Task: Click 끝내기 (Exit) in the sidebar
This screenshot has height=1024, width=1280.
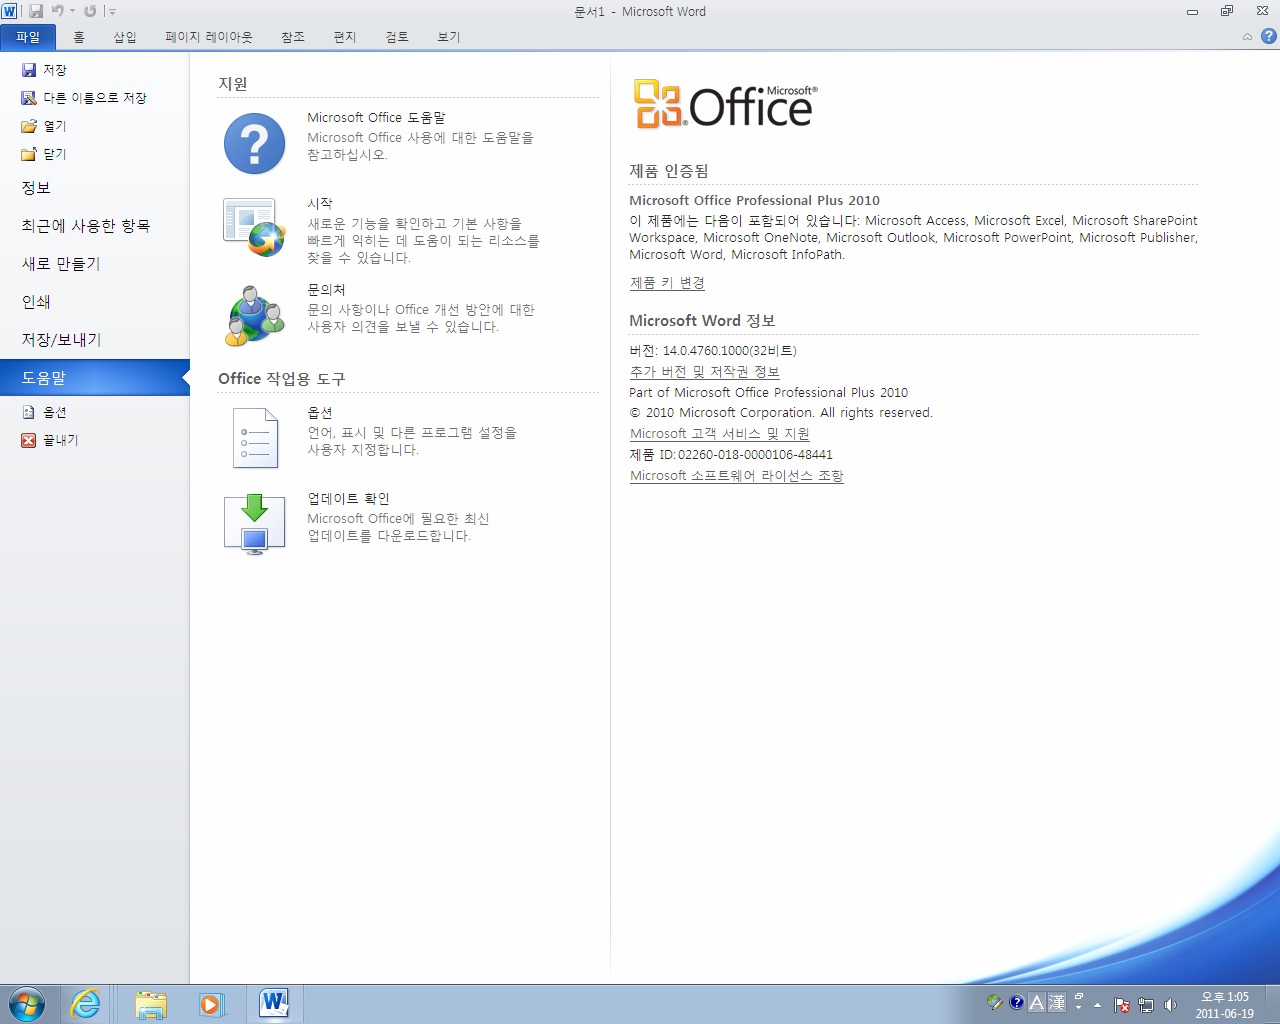Action: 50,440
